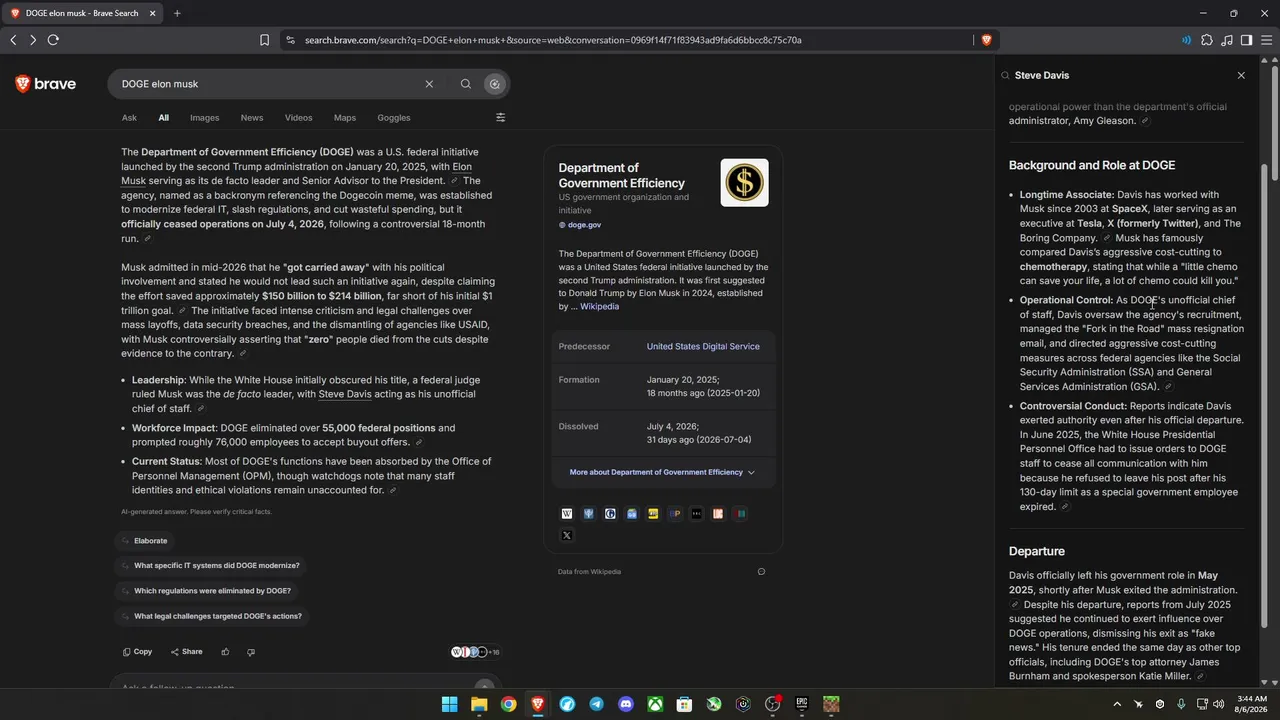The height and width of the screenshot is (720, 1280).
Task: Give the AI answer a thumbs down
Action: pos(250,652)
